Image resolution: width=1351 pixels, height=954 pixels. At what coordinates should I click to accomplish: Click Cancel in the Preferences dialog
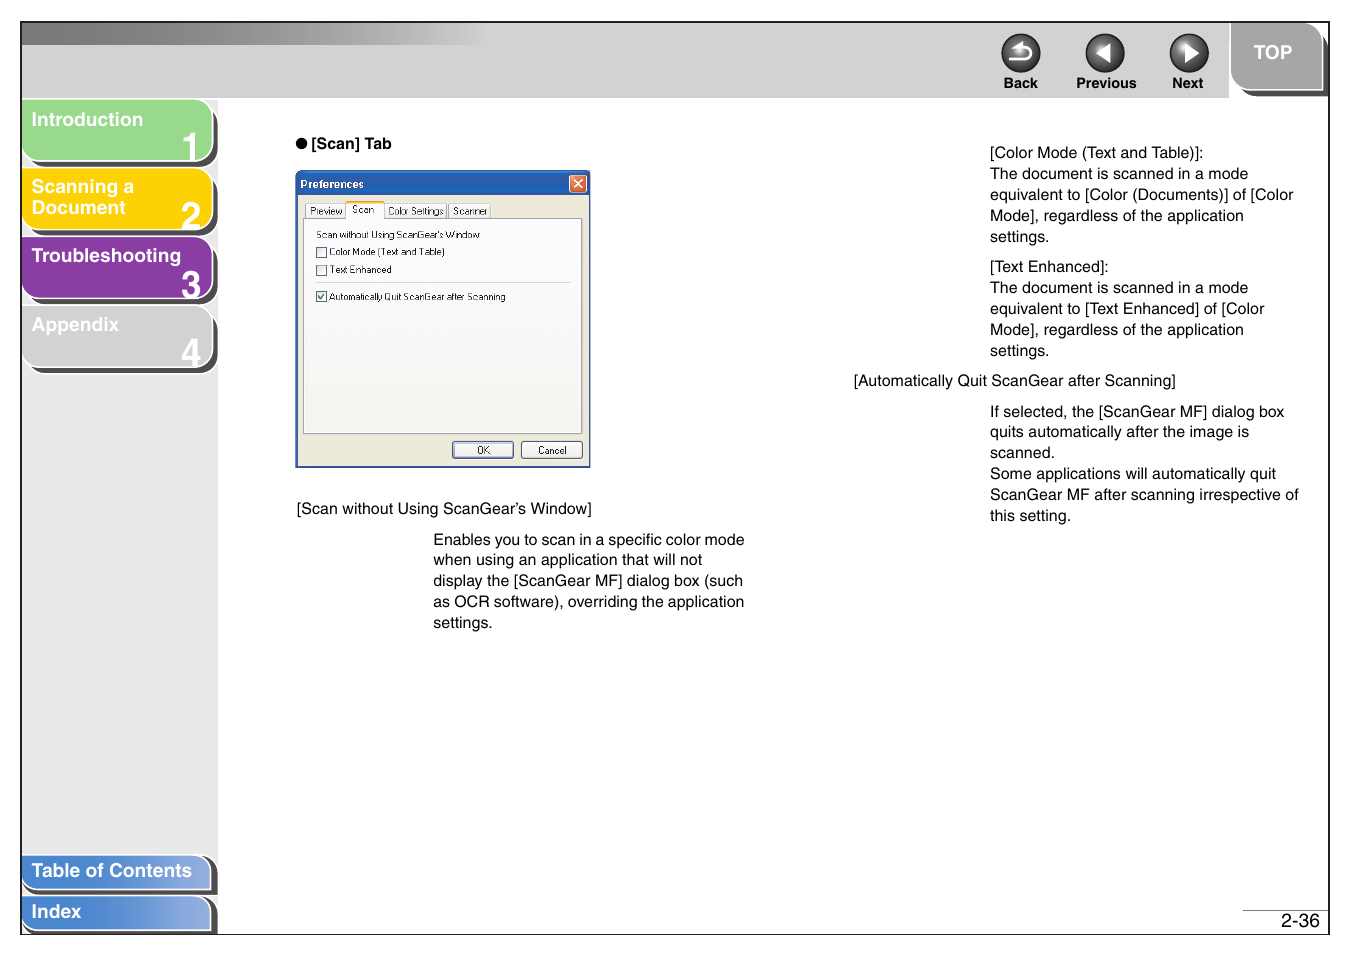pos(552,450)
